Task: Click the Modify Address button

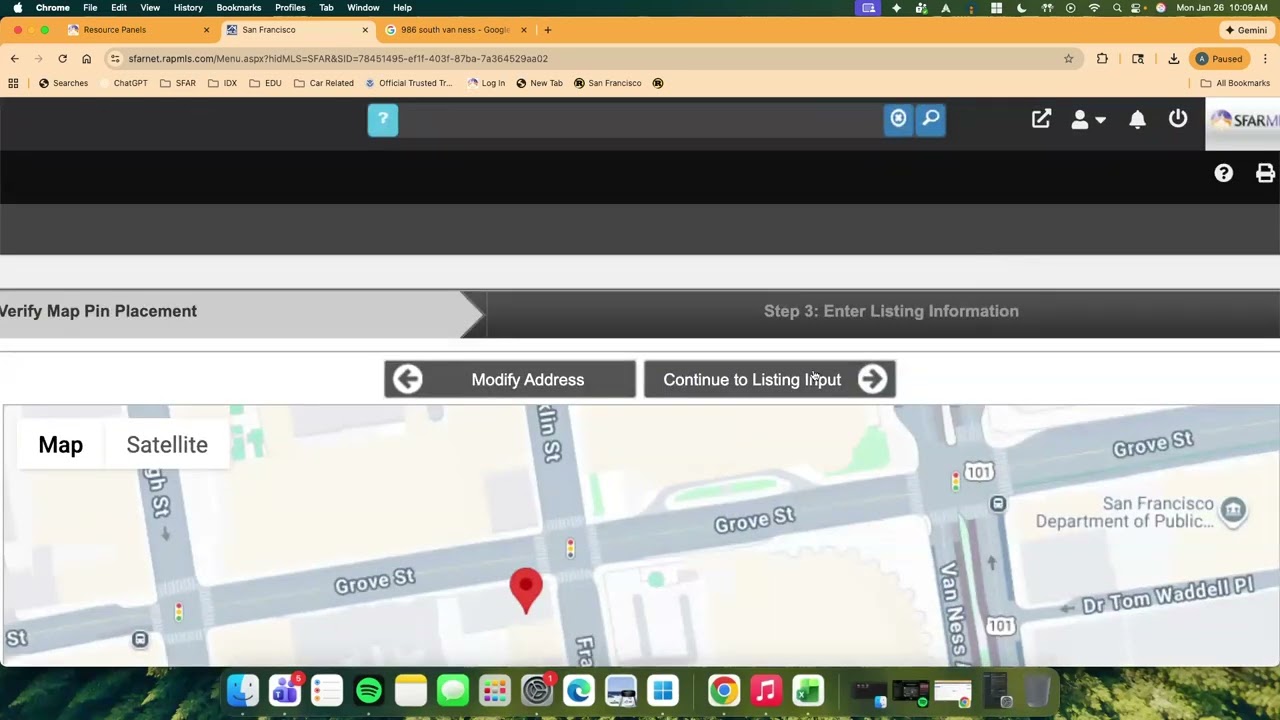Action: pos(510,379)
